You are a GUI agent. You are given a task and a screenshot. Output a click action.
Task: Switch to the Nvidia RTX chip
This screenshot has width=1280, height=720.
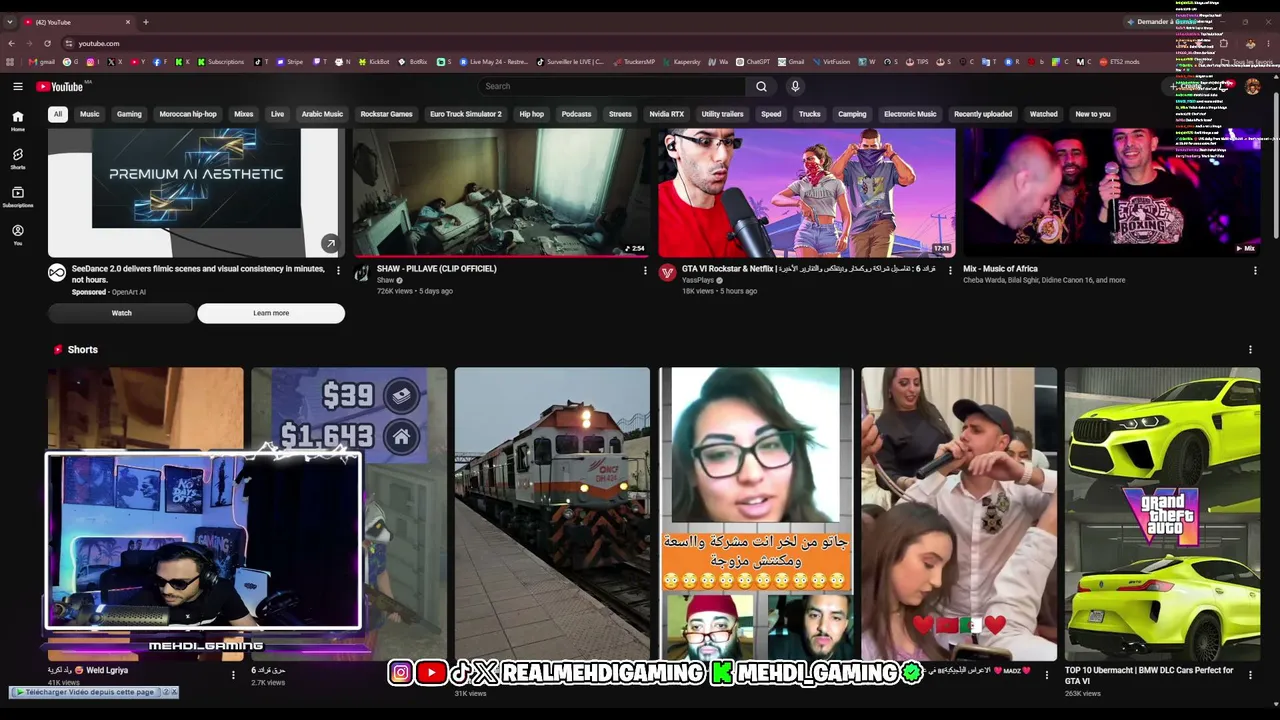(x=667, y=114)
